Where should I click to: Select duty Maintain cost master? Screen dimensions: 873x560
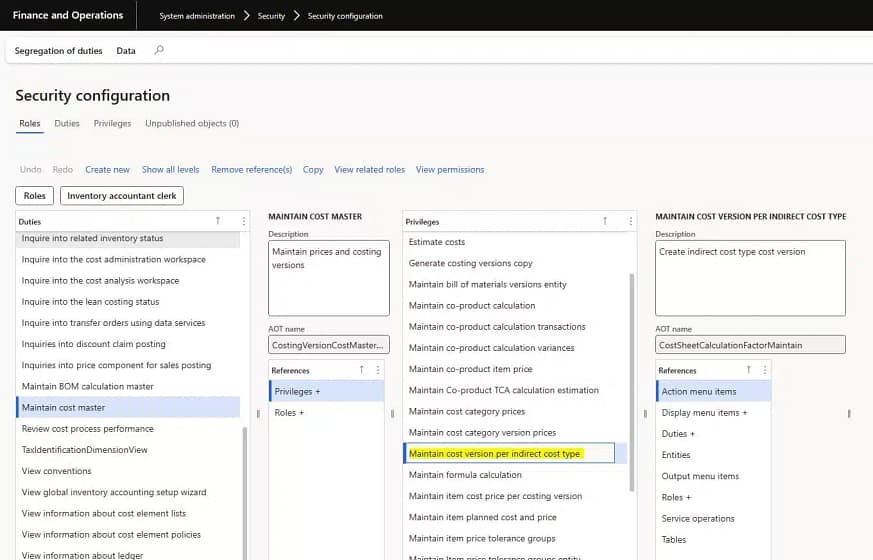pos(128,407)
